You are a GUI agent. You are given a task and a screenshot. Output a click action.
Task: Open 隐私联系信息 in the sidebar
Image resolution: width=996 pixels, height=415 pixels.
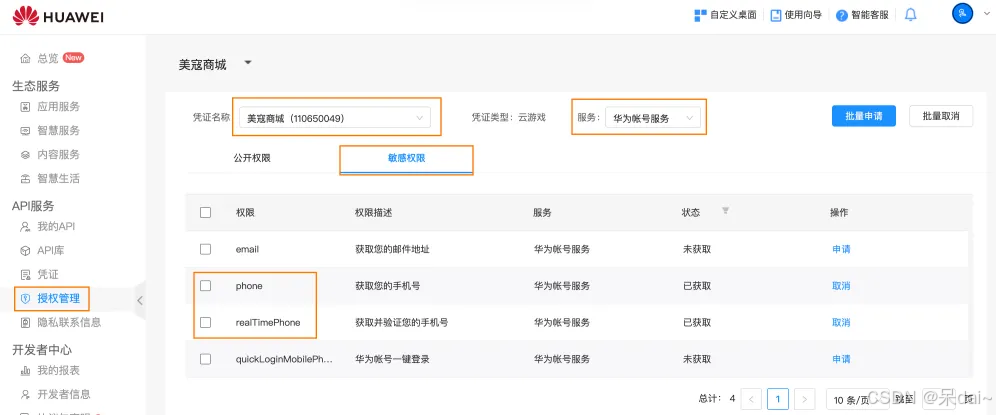pyautogui.click(x=69, y=322)
